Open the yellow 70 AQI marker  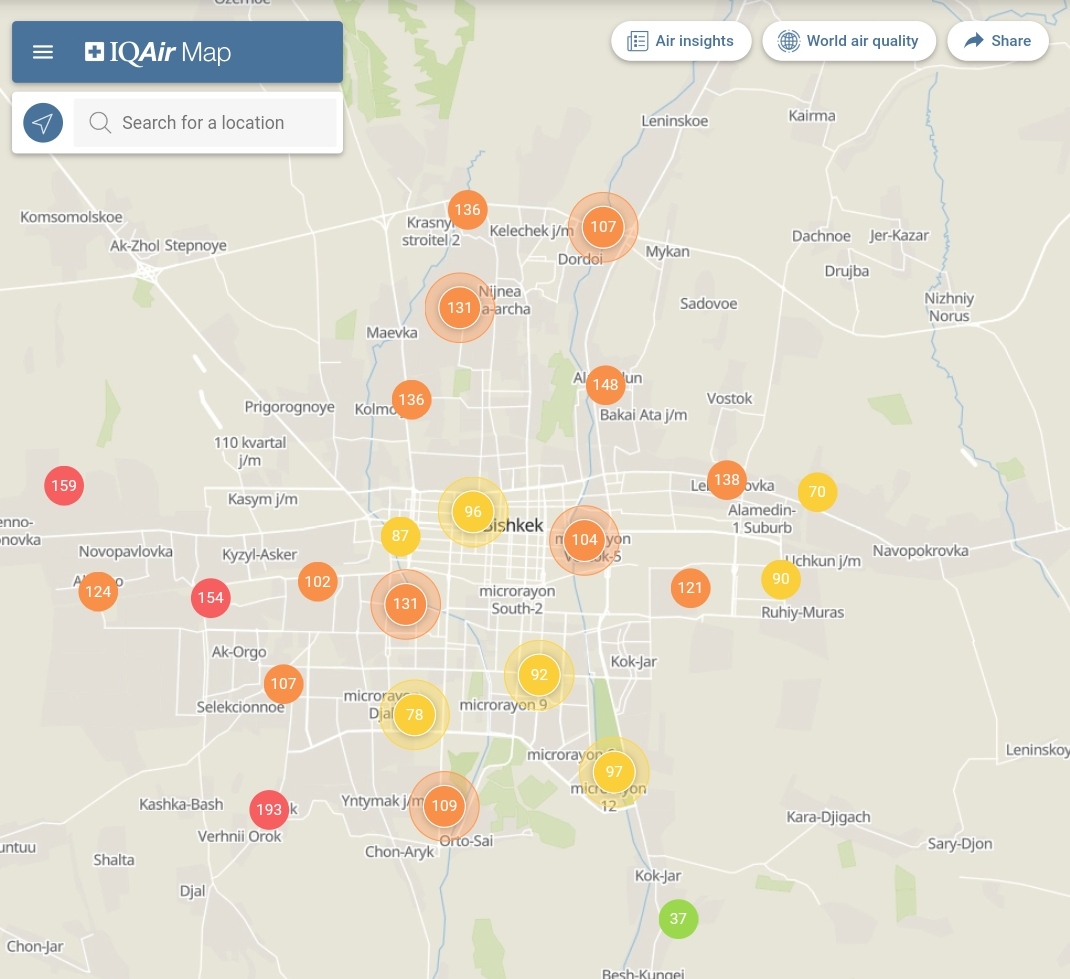(x=817, y=492)
